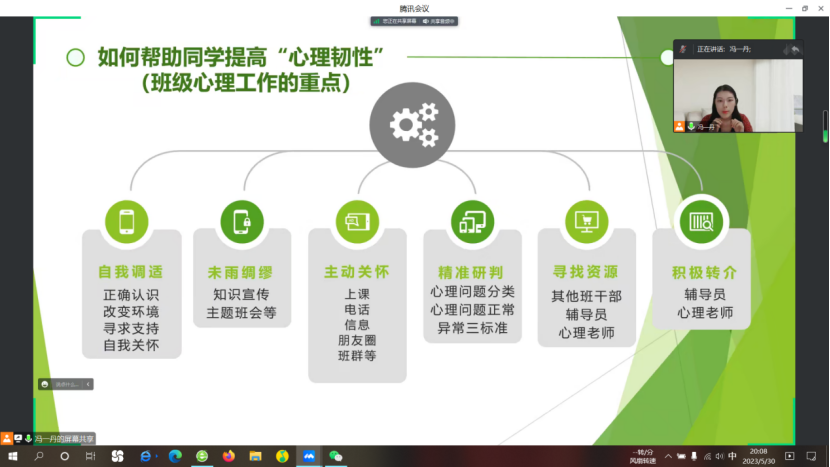830x467 pixels.
Task: Type in the 说点什么 chat field
Action: pyautogui.click(x=67, y=384)
